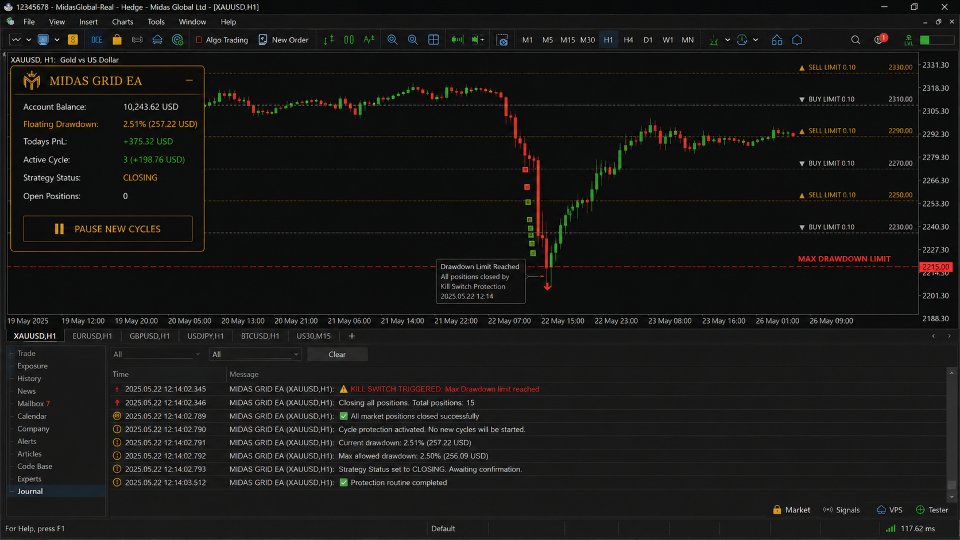Switch to M1 timeframe
Image resolution: width=960 pixels, height=540 pixels.
click(527, 40)
